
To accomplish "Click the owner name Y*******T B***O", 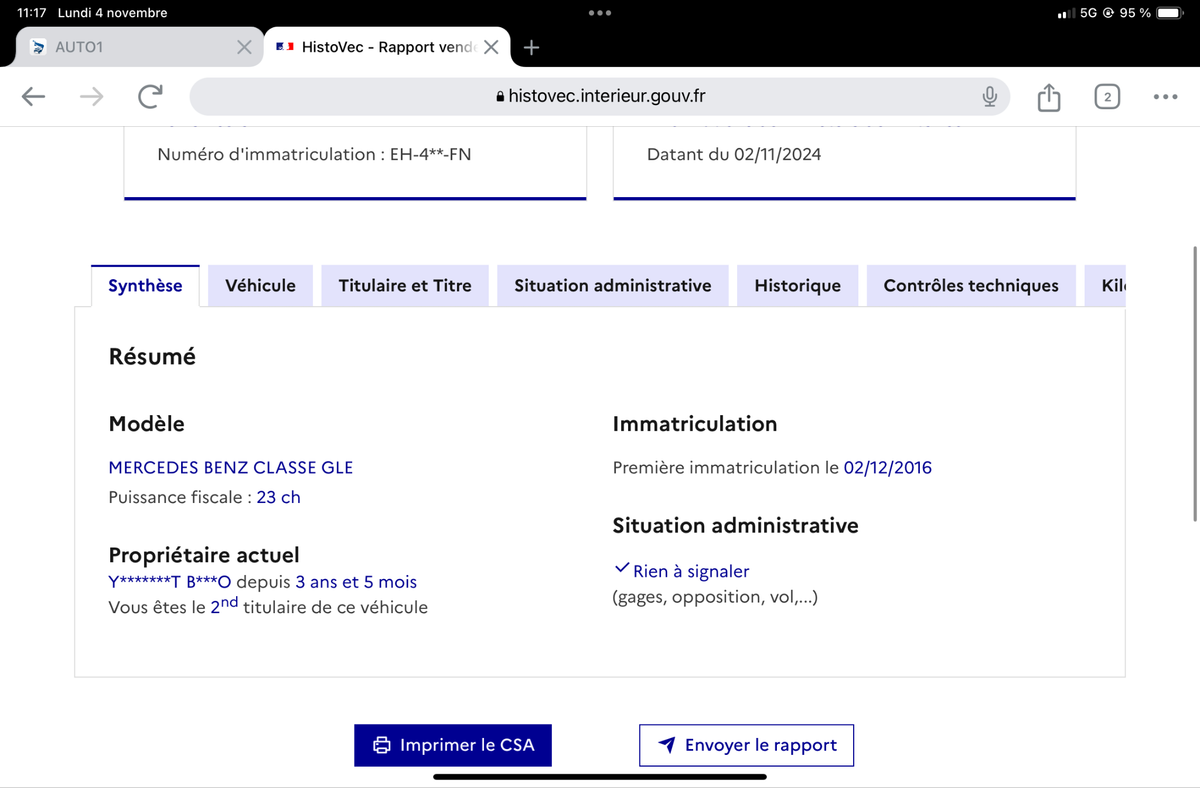I will coord(170,582).
